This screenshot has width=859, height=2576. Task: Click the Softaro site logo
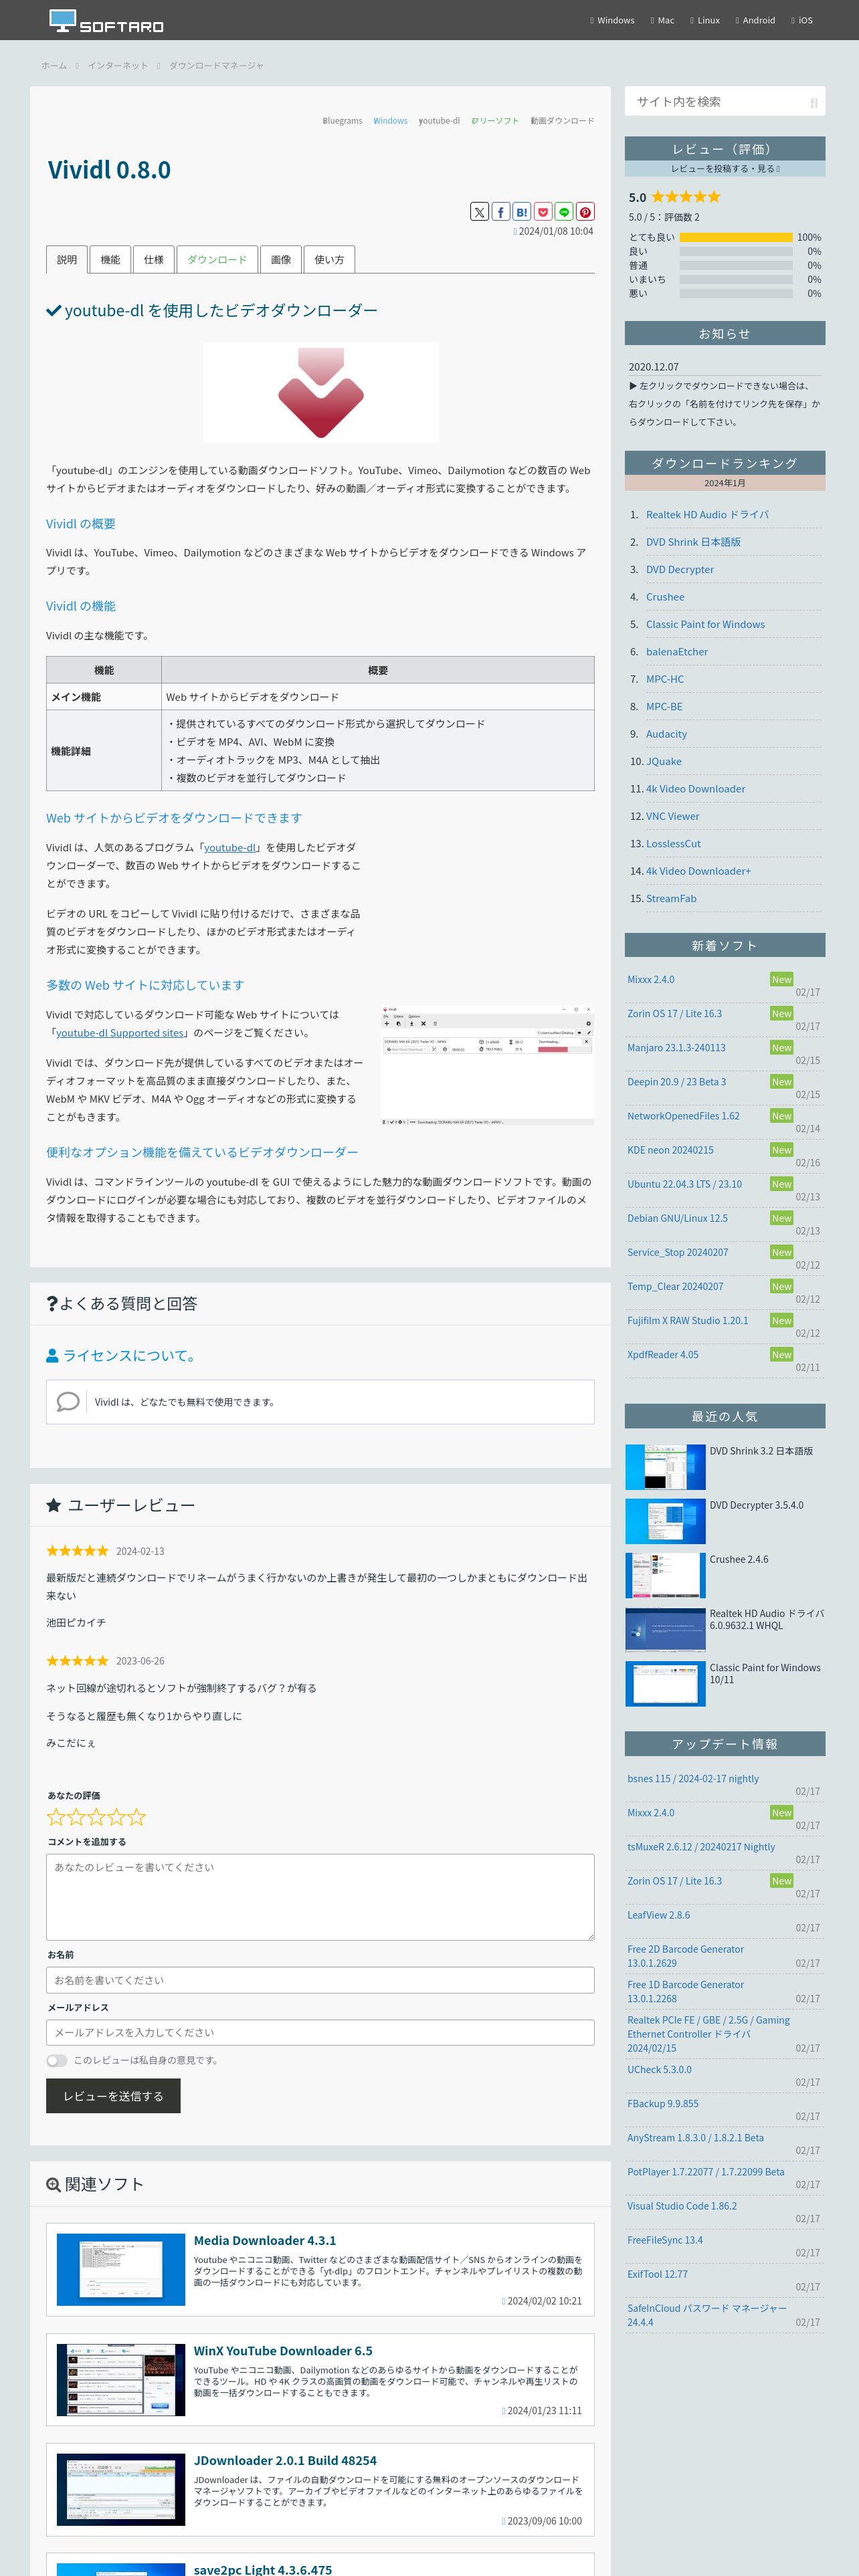(106, 21)
